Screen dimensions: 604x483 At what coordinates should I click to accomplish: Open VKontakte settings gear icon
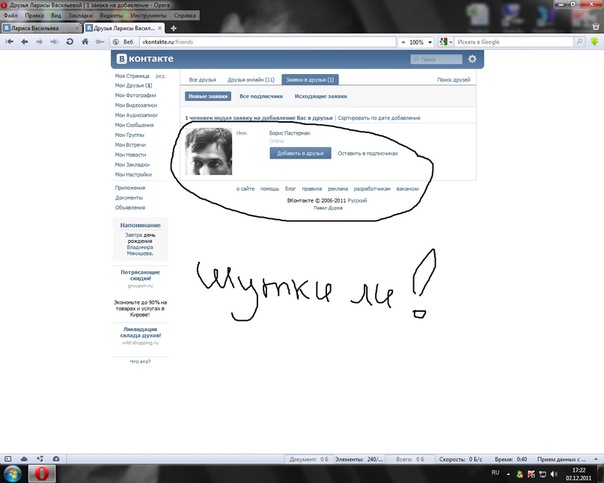click(x=472, y=59)
